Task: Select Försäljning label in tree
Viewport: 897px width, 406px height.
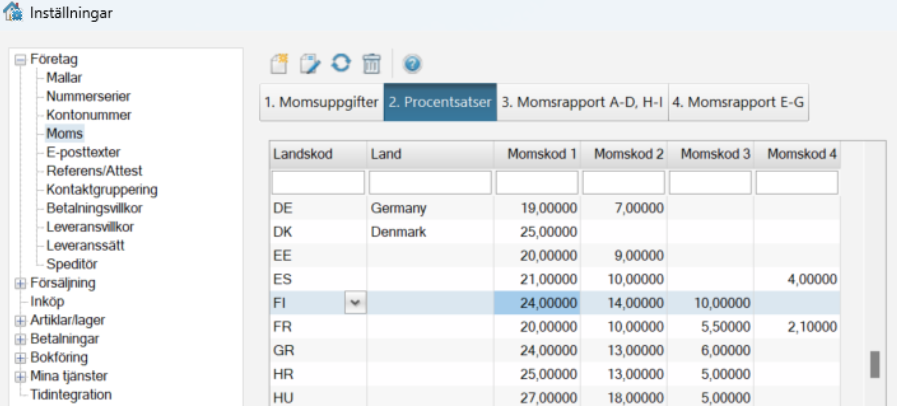Action: coord(63,283)
